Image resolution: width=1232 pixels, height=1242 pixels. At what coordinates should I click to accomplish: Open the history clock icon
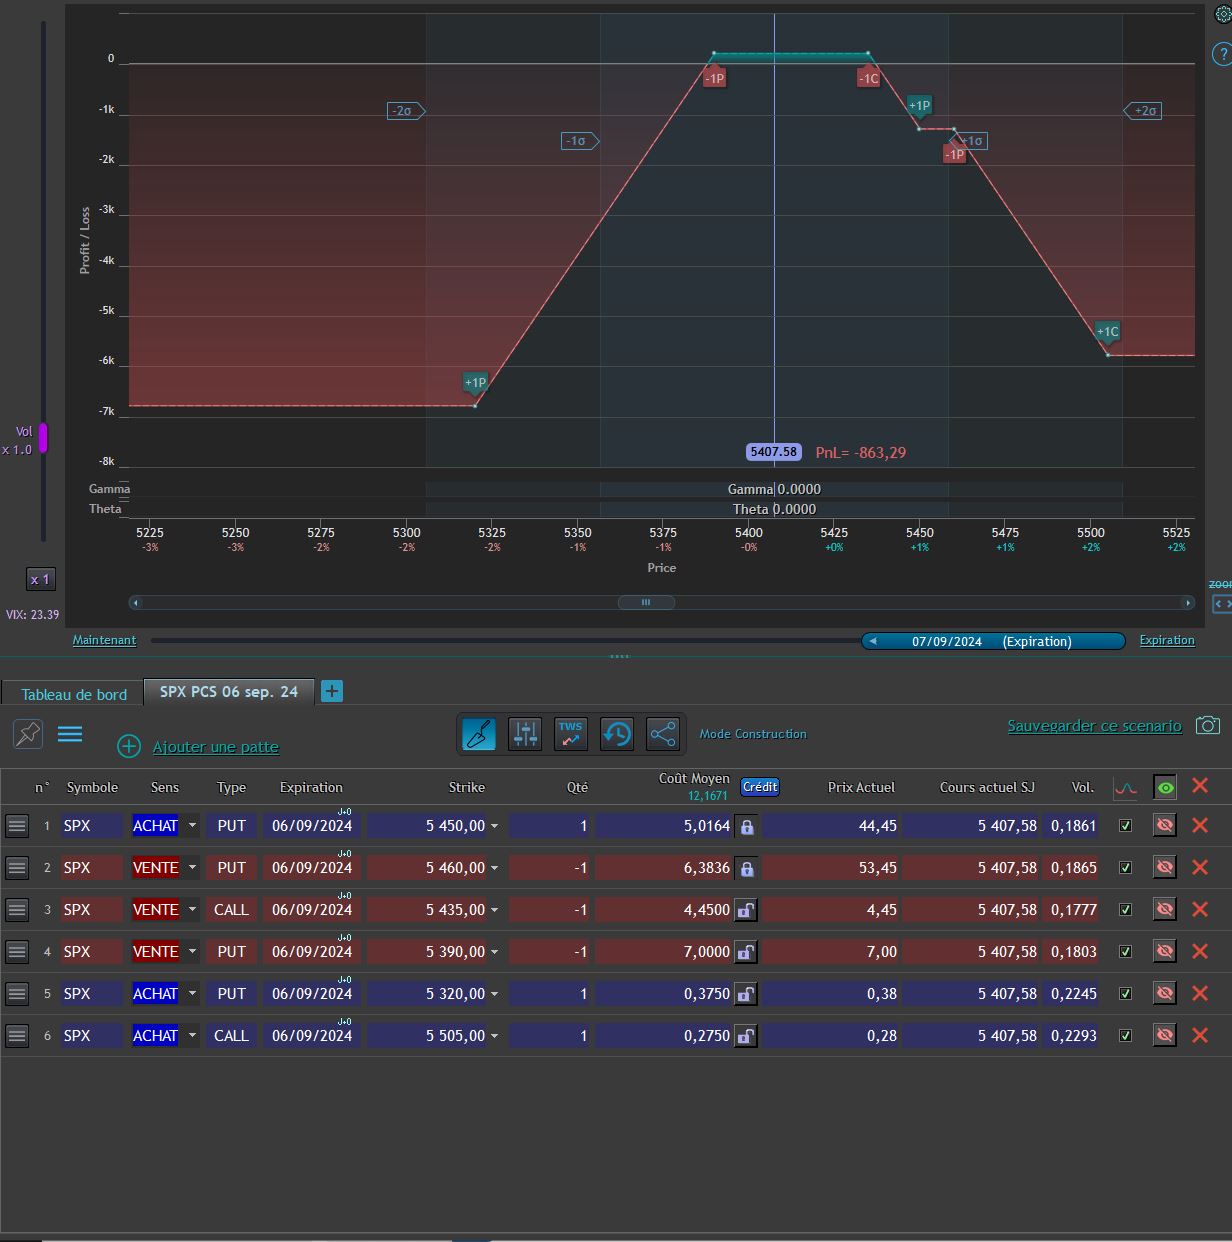(x=617, y=734)
